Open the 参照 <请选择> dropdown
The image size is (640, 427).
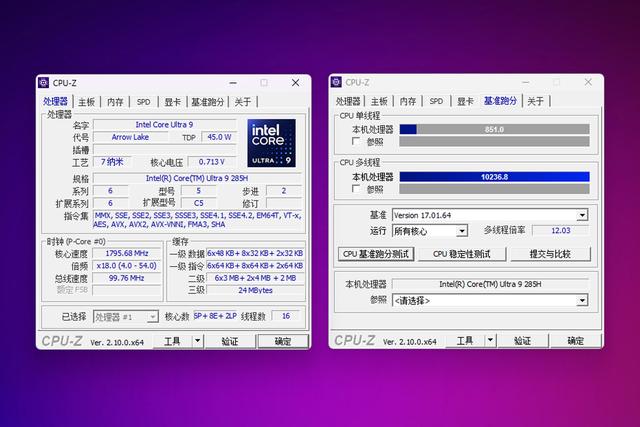pos(582,301)
